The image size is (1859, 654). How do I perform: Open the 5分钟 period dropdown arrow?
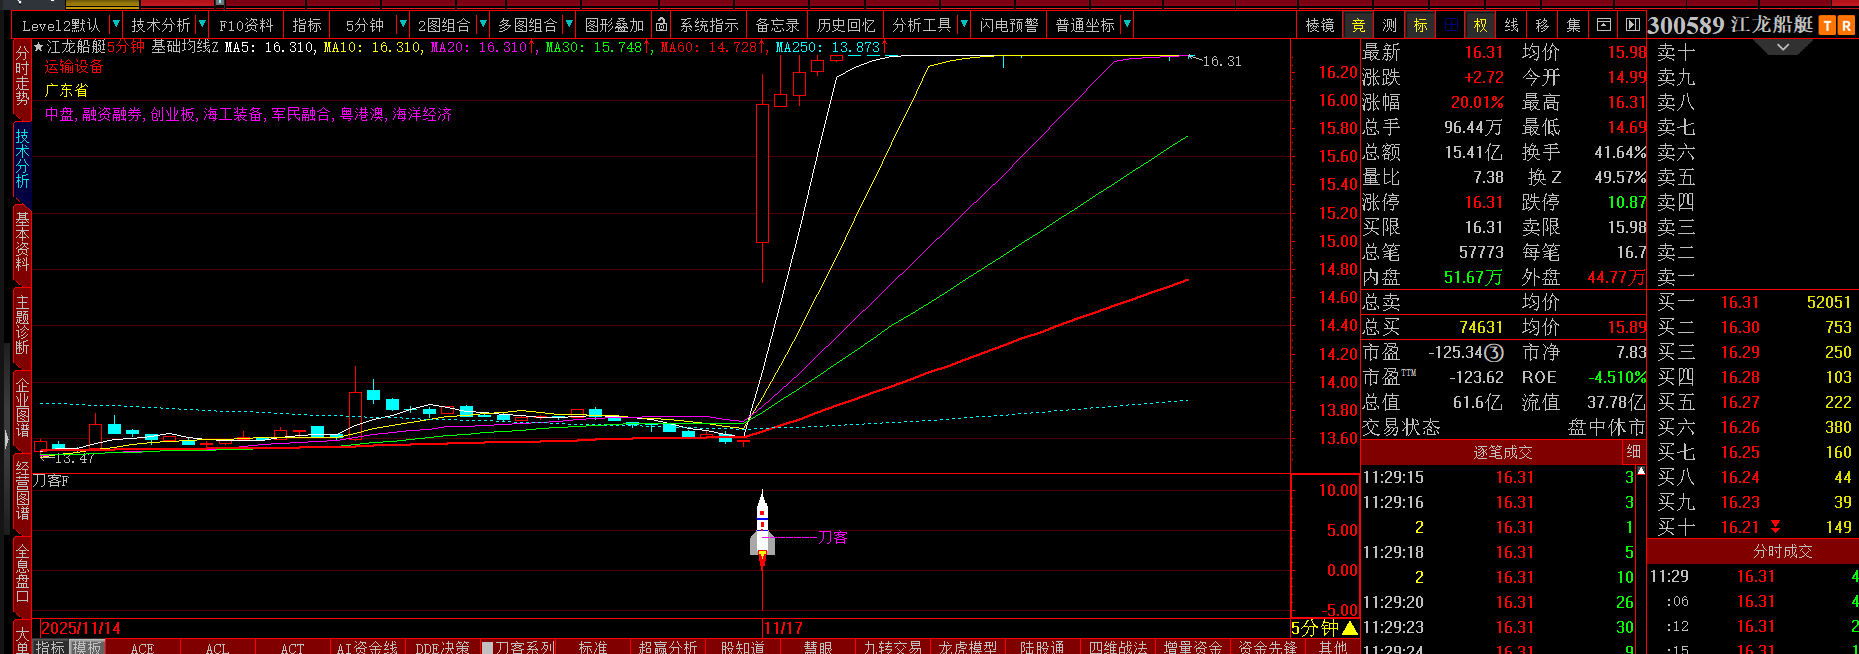(x=403, y=24)
